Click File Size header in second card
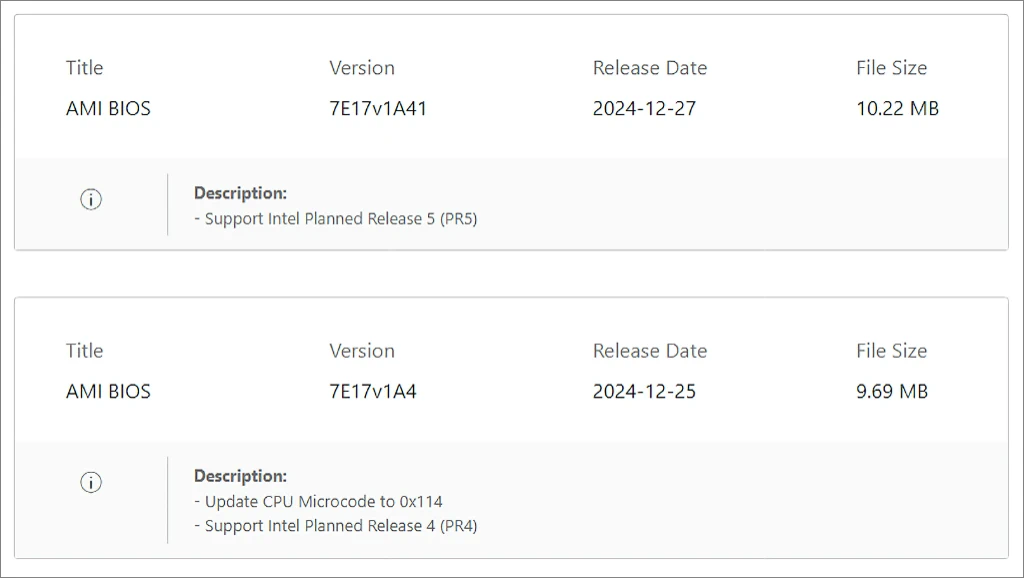Screen dimensions: 1024x578 click(x=891, y=351)
